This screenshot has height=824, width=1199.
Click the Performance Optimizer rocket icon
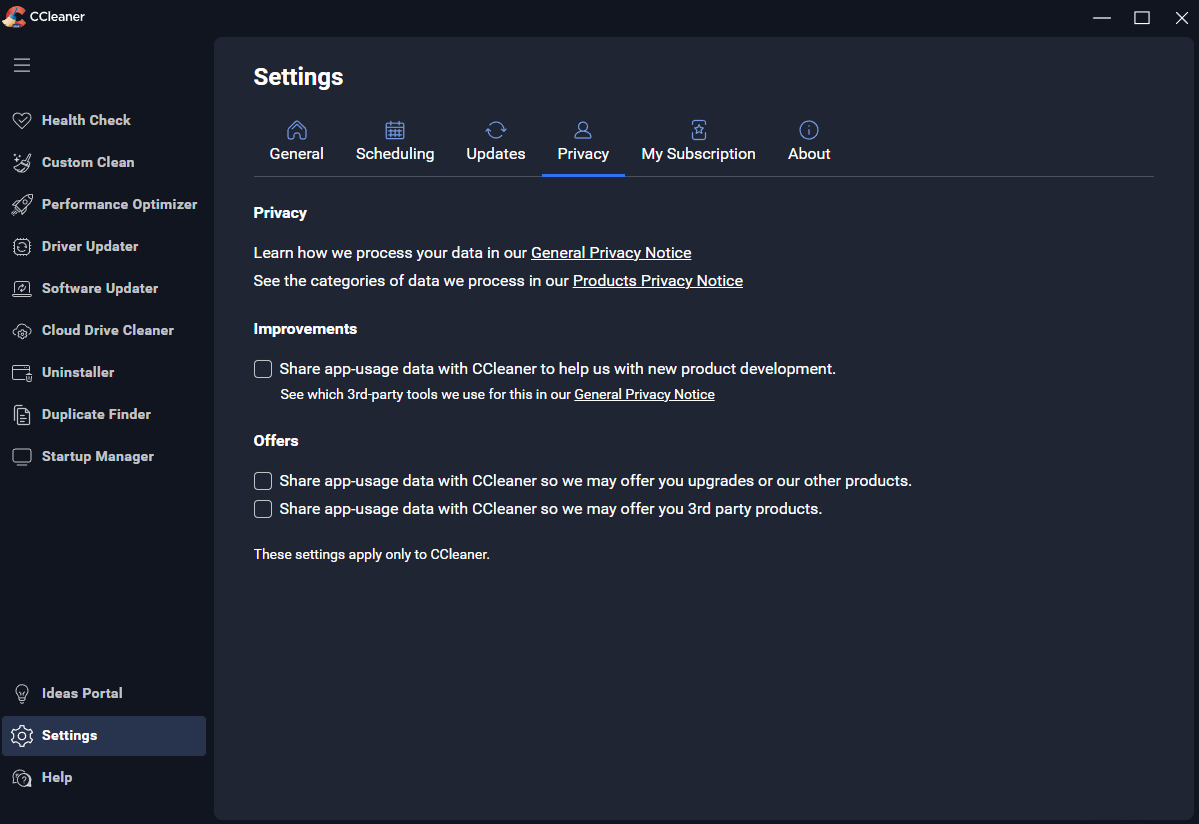(22, 204)
